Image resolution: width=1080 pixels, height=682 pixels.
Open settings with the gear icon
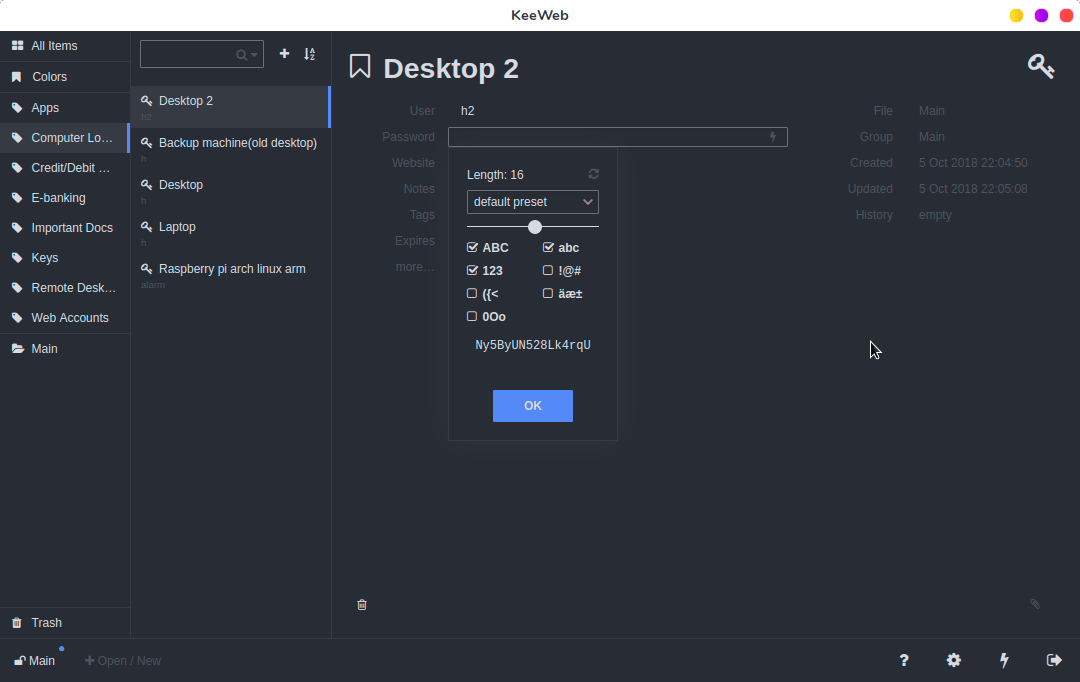pyautogui.click(x=954, y=660)
